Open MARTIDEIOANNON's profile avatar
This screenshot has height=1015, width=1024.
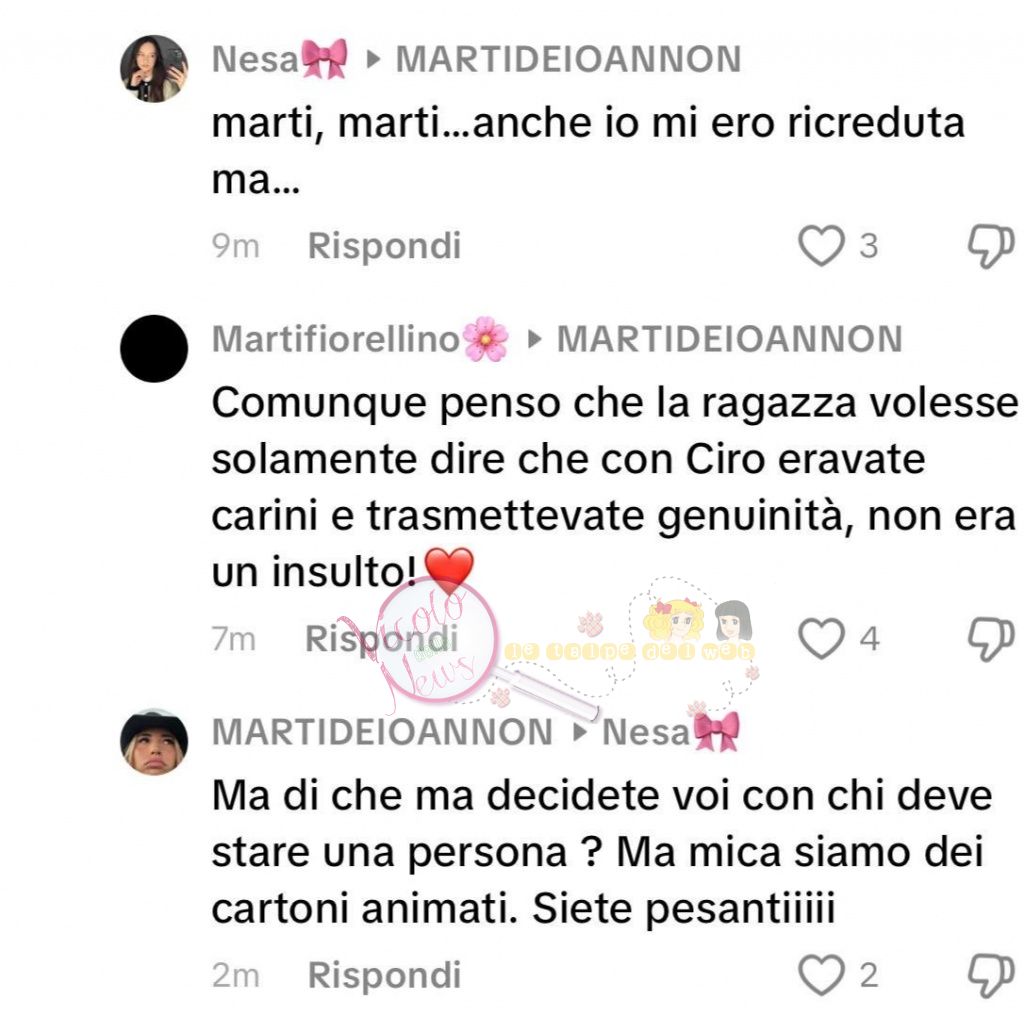(153, 742)
